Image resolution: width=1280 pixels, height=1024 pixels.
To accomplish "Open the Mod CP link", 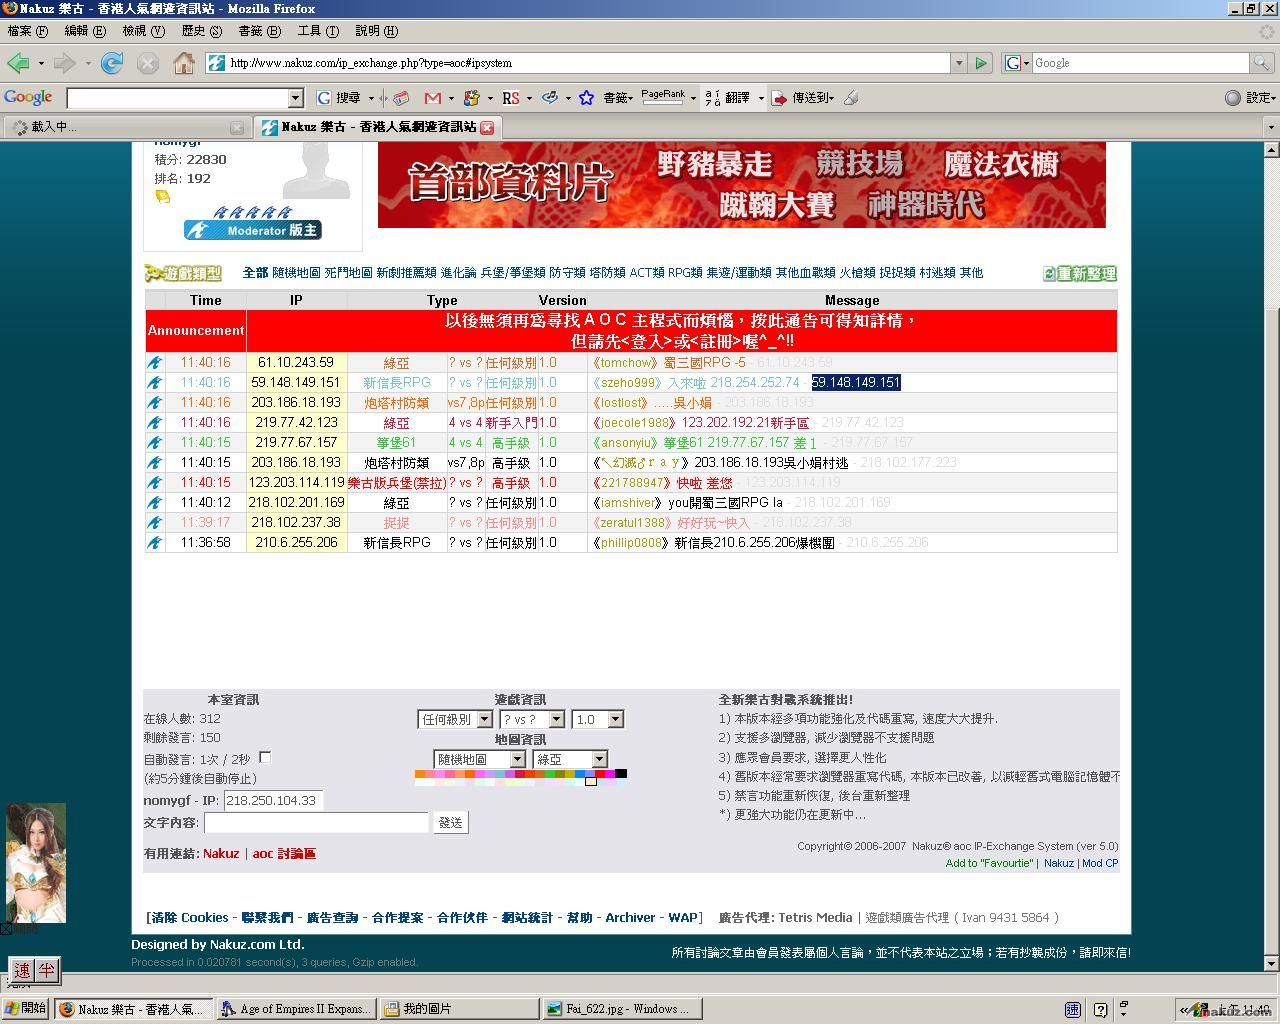I will 1100,864.
